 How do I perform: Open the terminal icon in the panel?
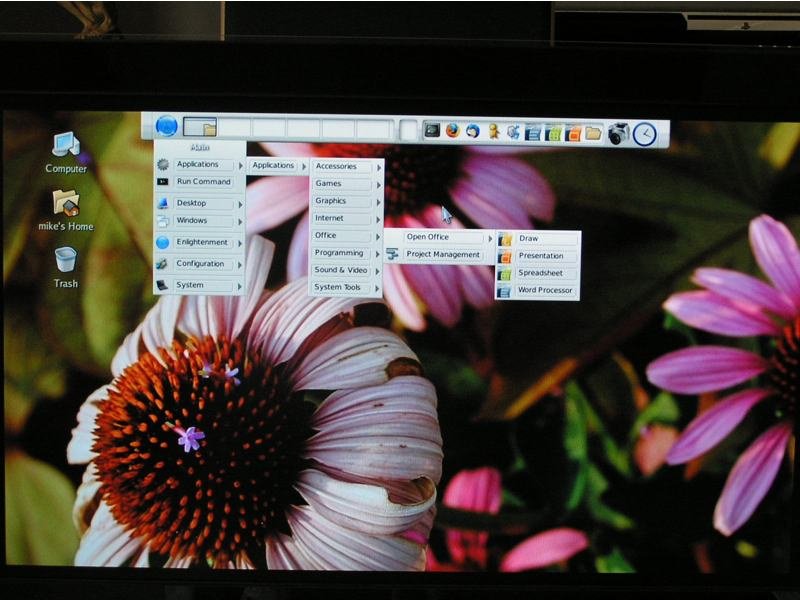pos(432,130)
